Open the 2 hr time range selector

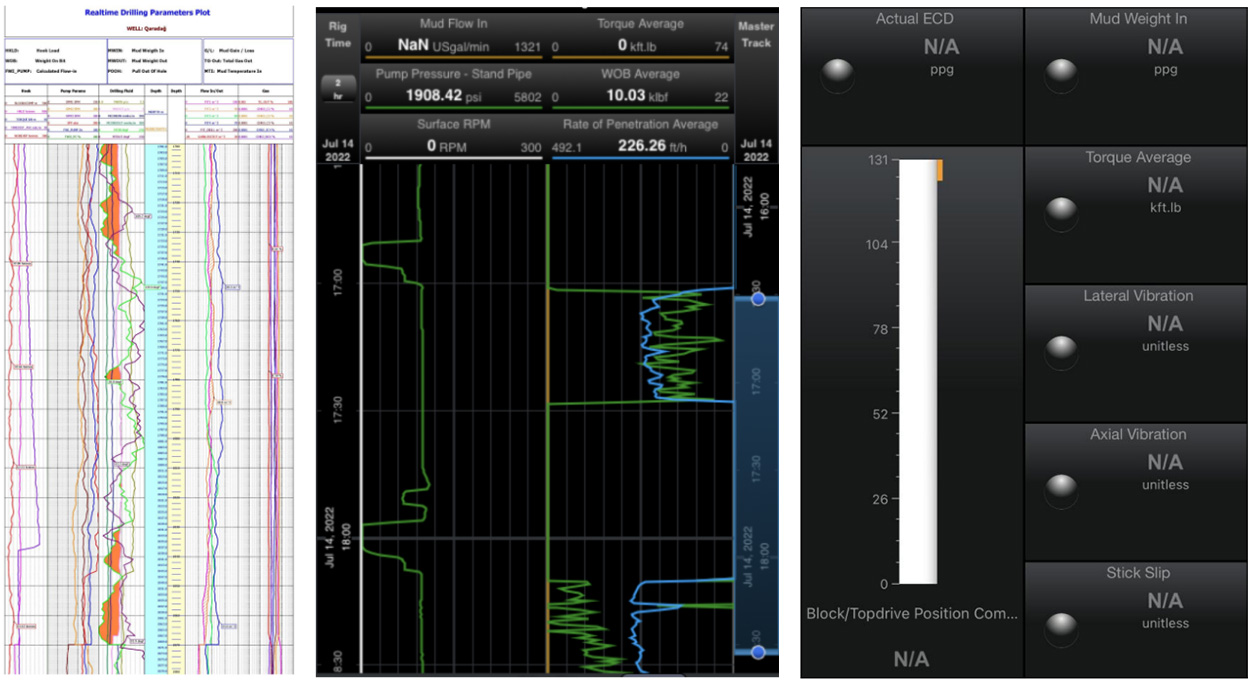[337, 87]
